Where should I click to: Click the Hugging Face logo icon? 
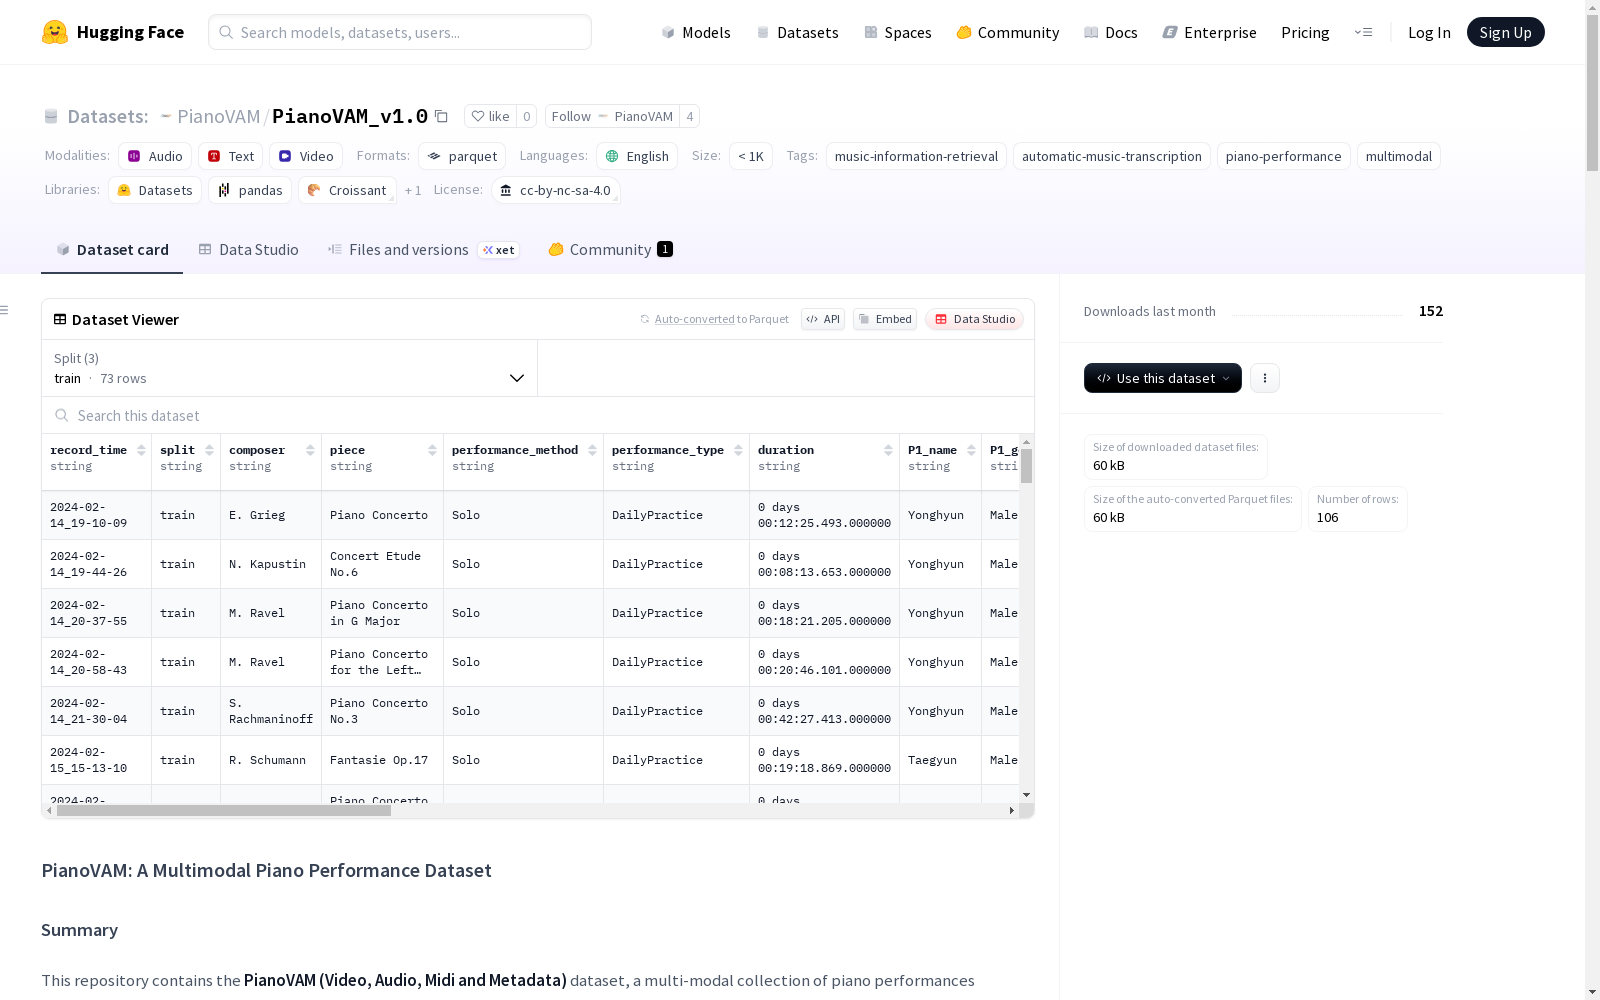[55, 32]
